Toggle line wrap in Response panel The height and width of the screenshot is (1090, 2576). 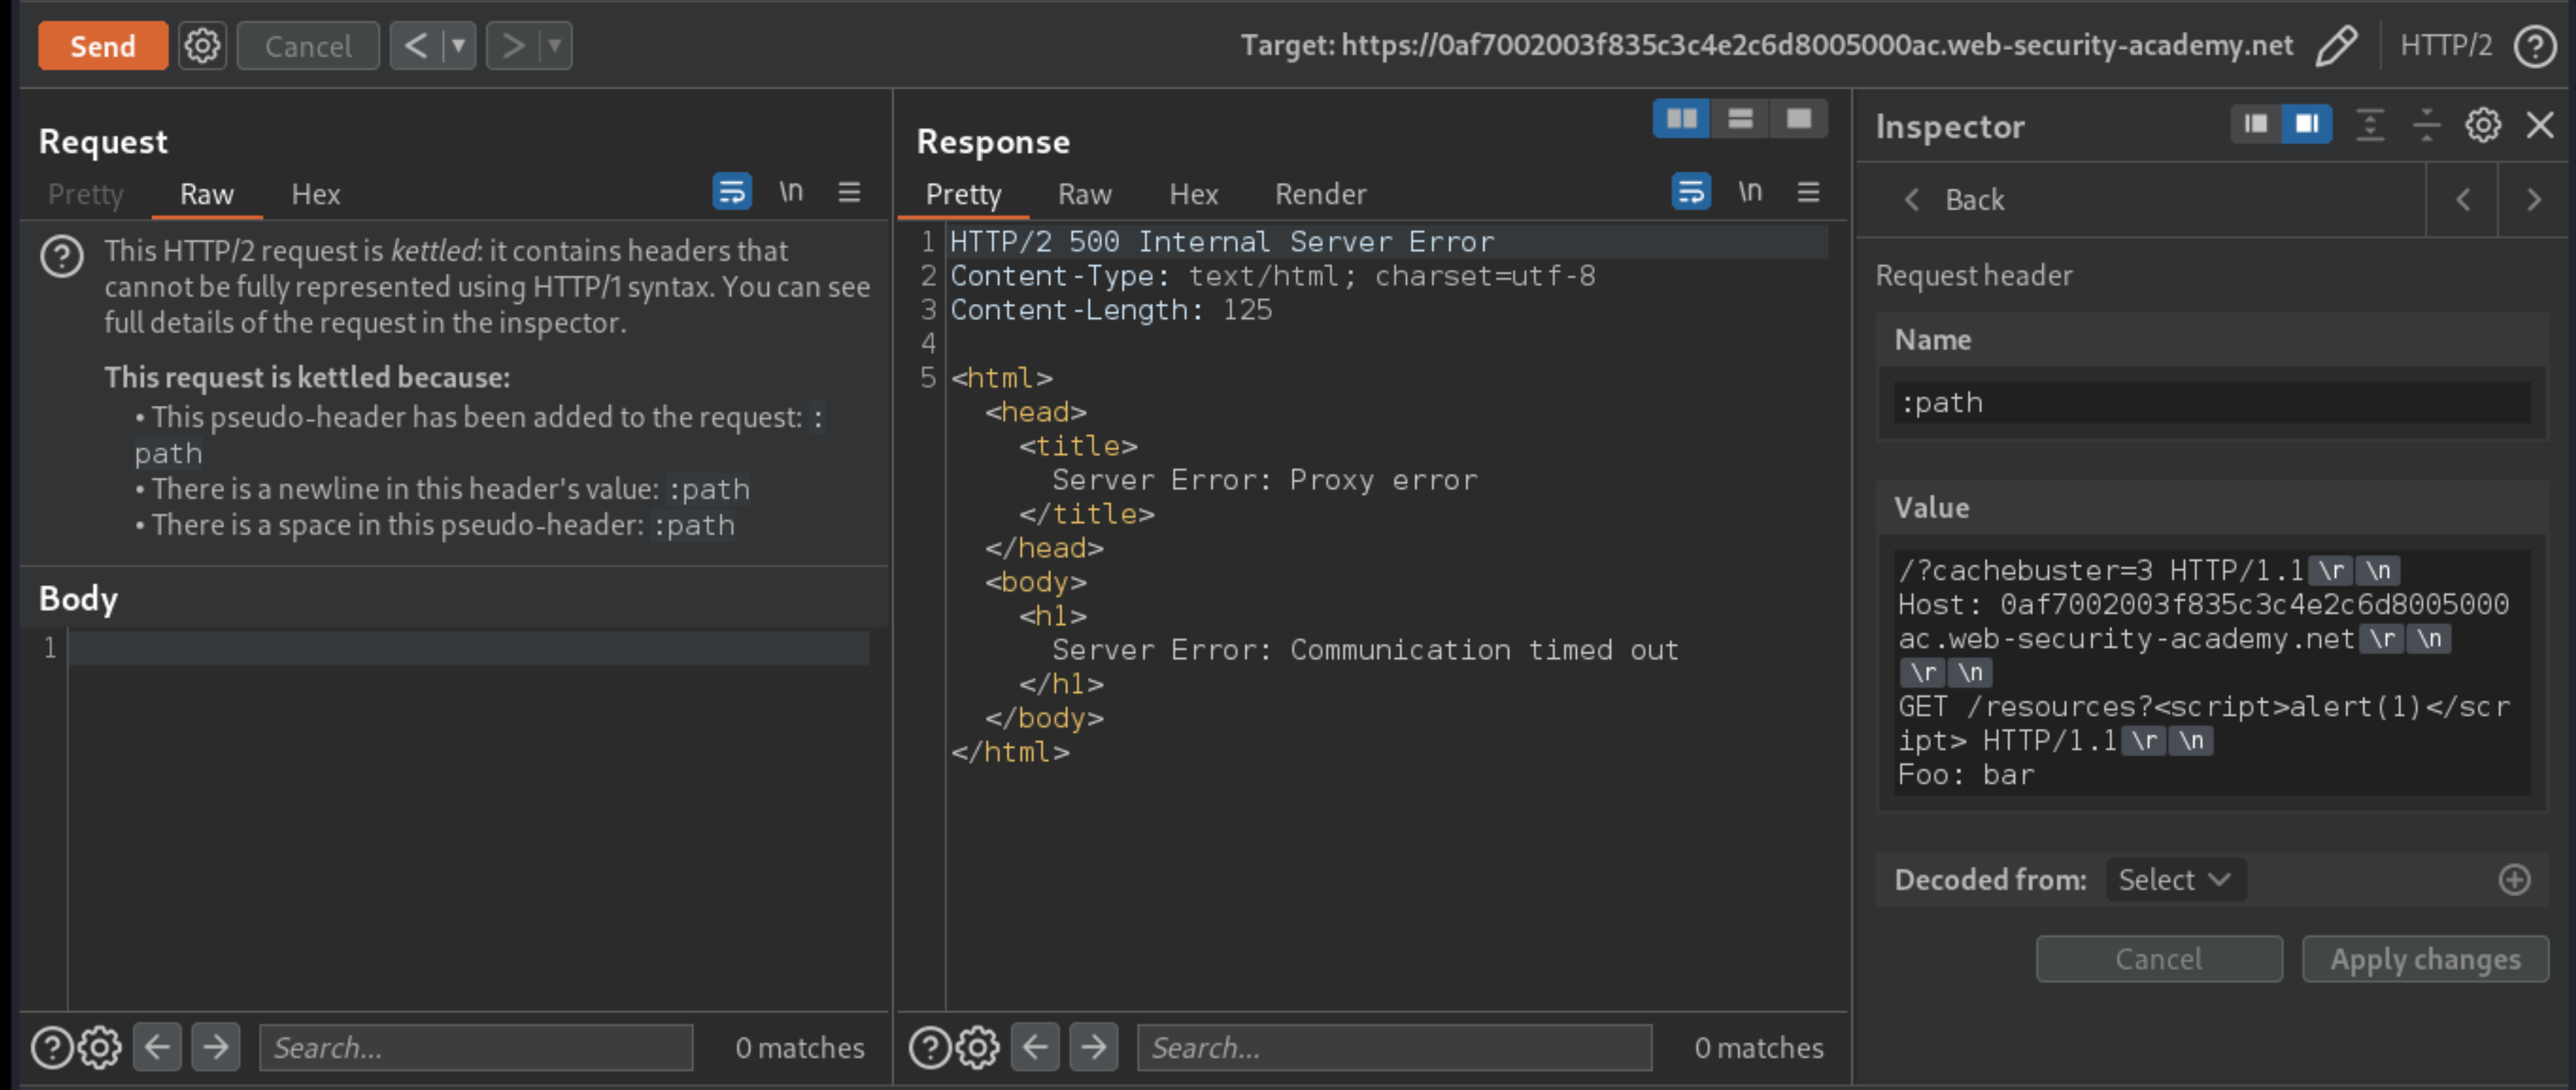point(1691,191)
